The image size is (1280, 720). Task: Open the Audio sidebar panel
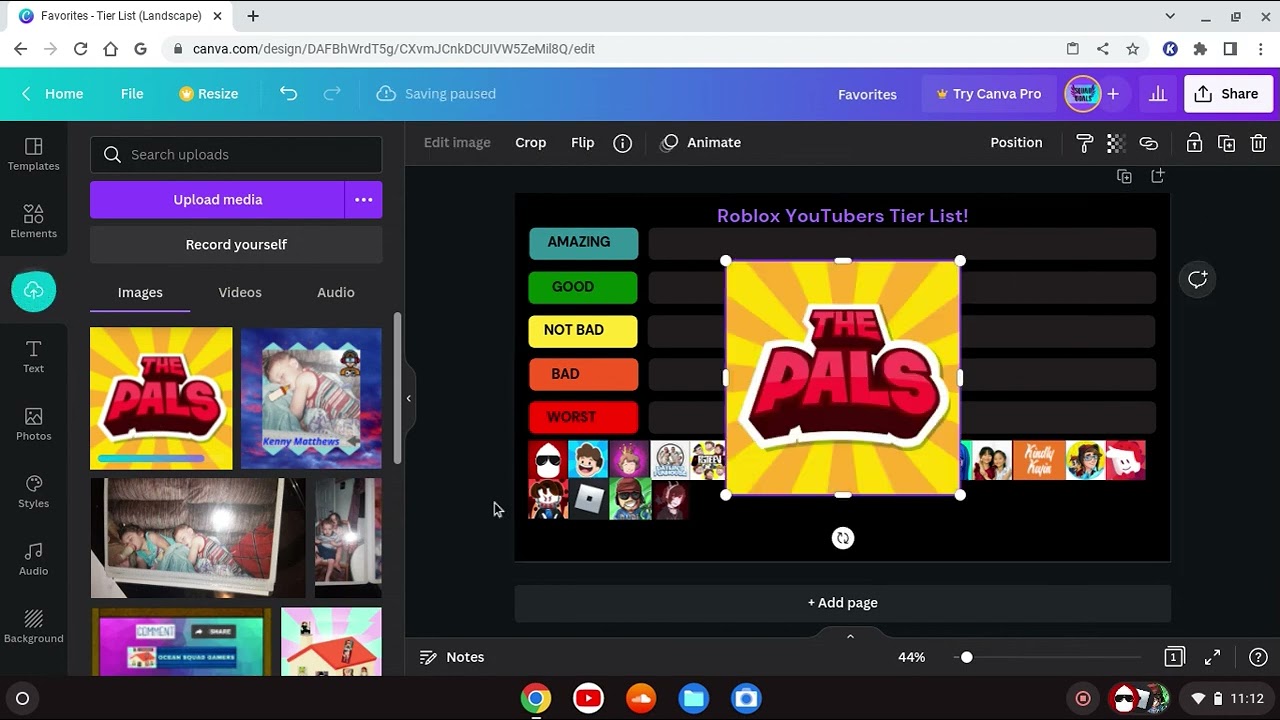tap(33, 560)
